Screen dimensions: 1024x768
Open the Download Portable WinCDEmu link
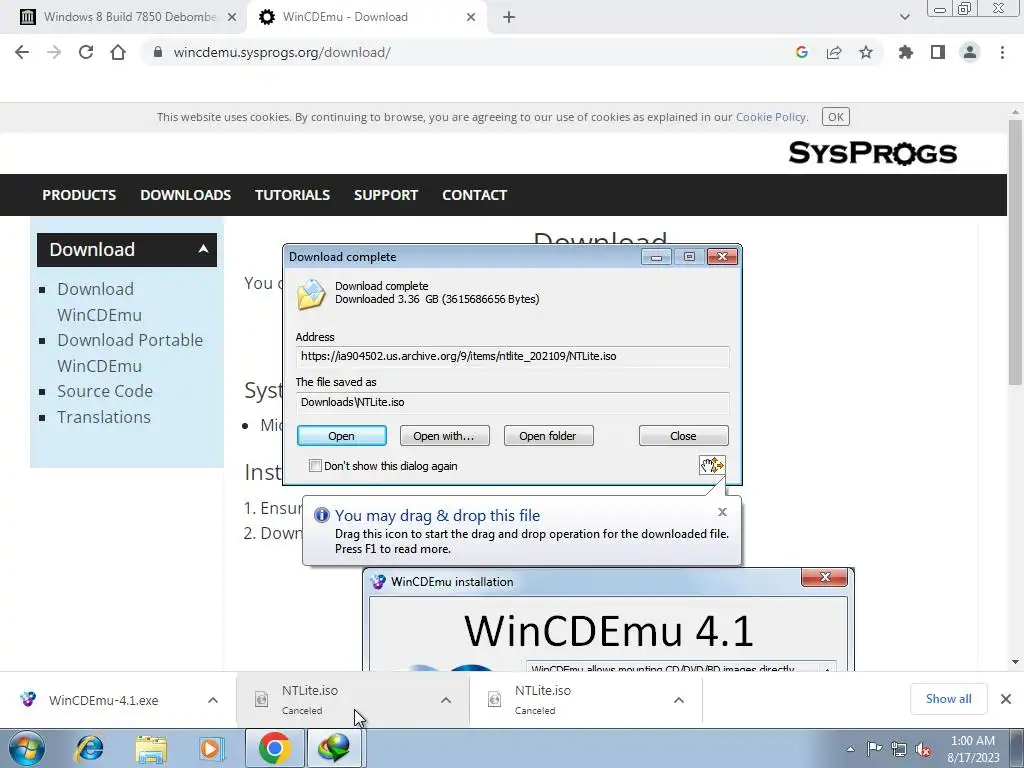coord(129,353)
